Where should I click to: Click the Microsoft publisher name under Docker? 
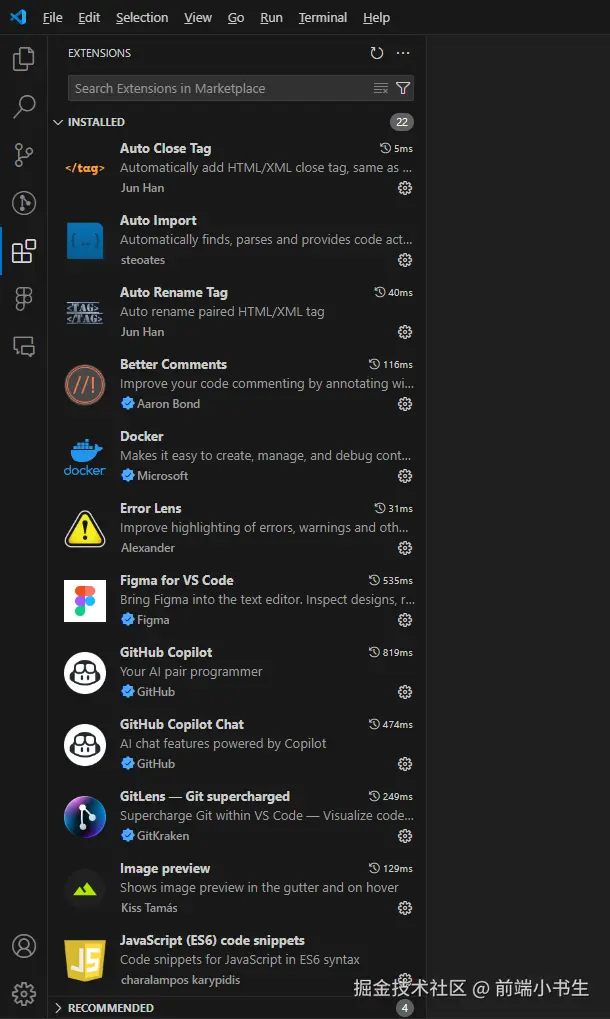click(x=162, y=476)
